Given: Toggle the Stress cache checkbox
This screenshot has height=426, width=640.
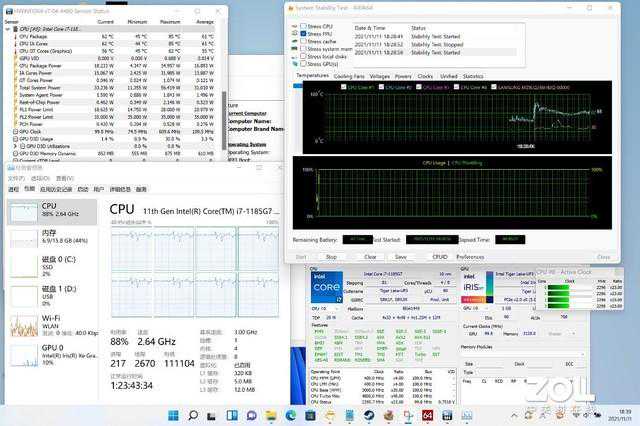Looking at the screenshot, I should pyautogui.click(x=303, y=40).
